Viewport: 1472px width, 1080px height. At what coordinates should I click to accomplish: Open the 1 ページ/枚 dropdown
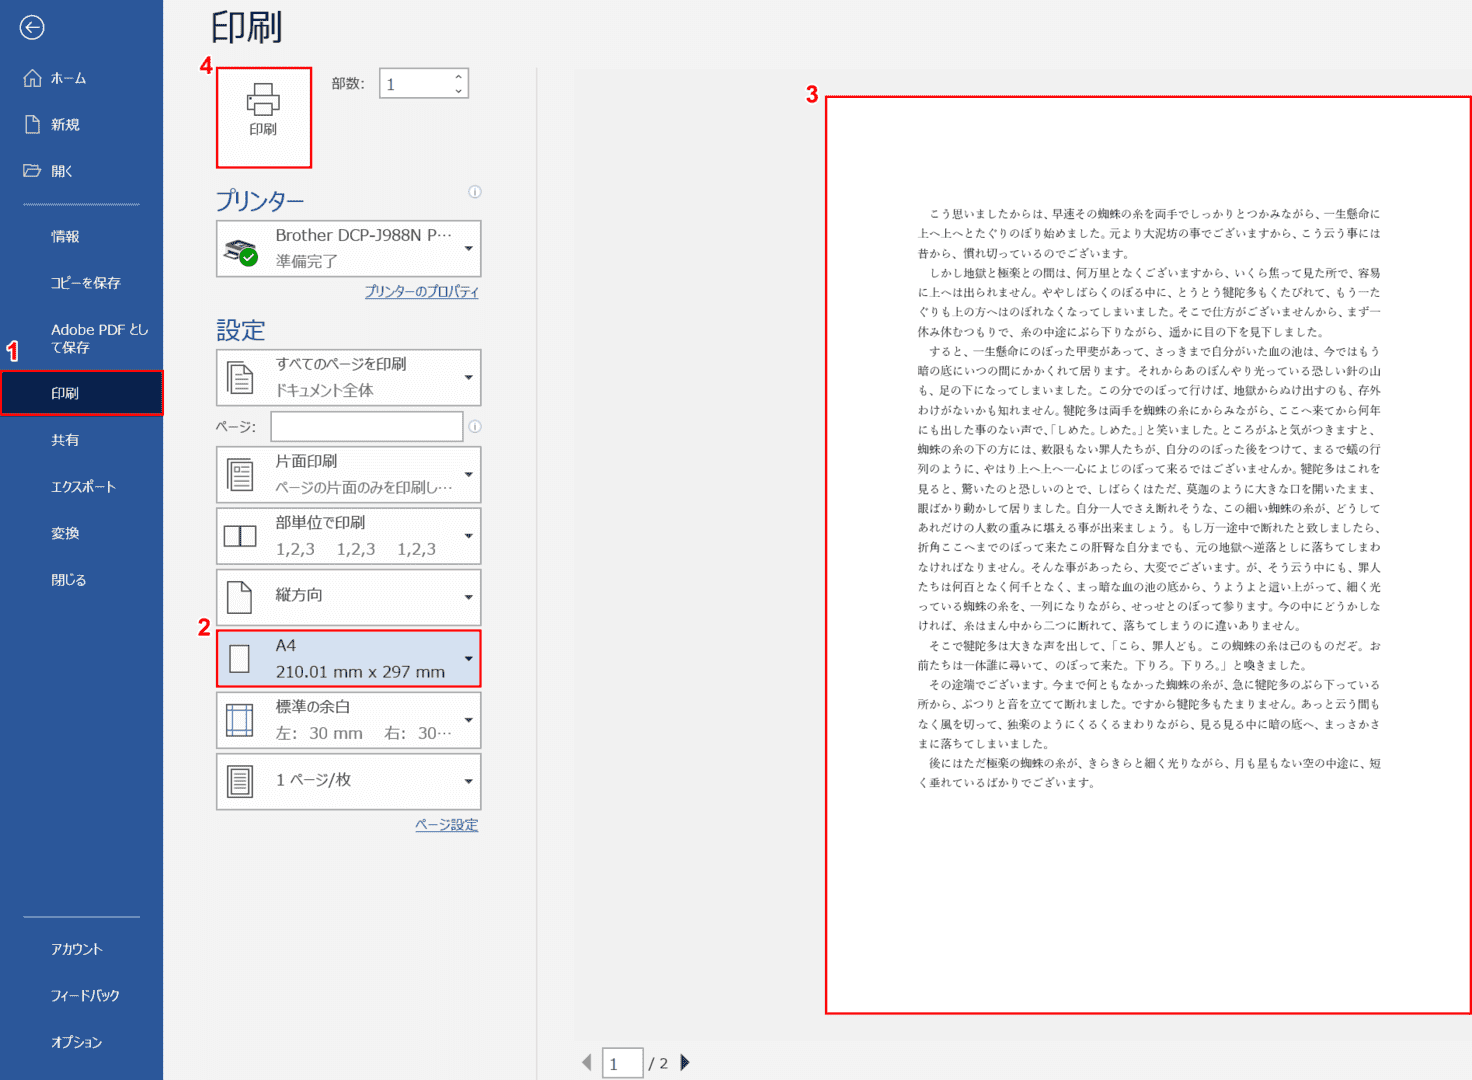[x=468, y=781]
